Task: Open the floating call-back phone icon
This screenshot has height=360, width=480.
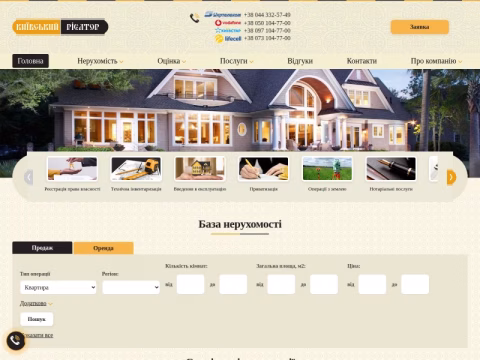Action: click(x=16, y=341)
